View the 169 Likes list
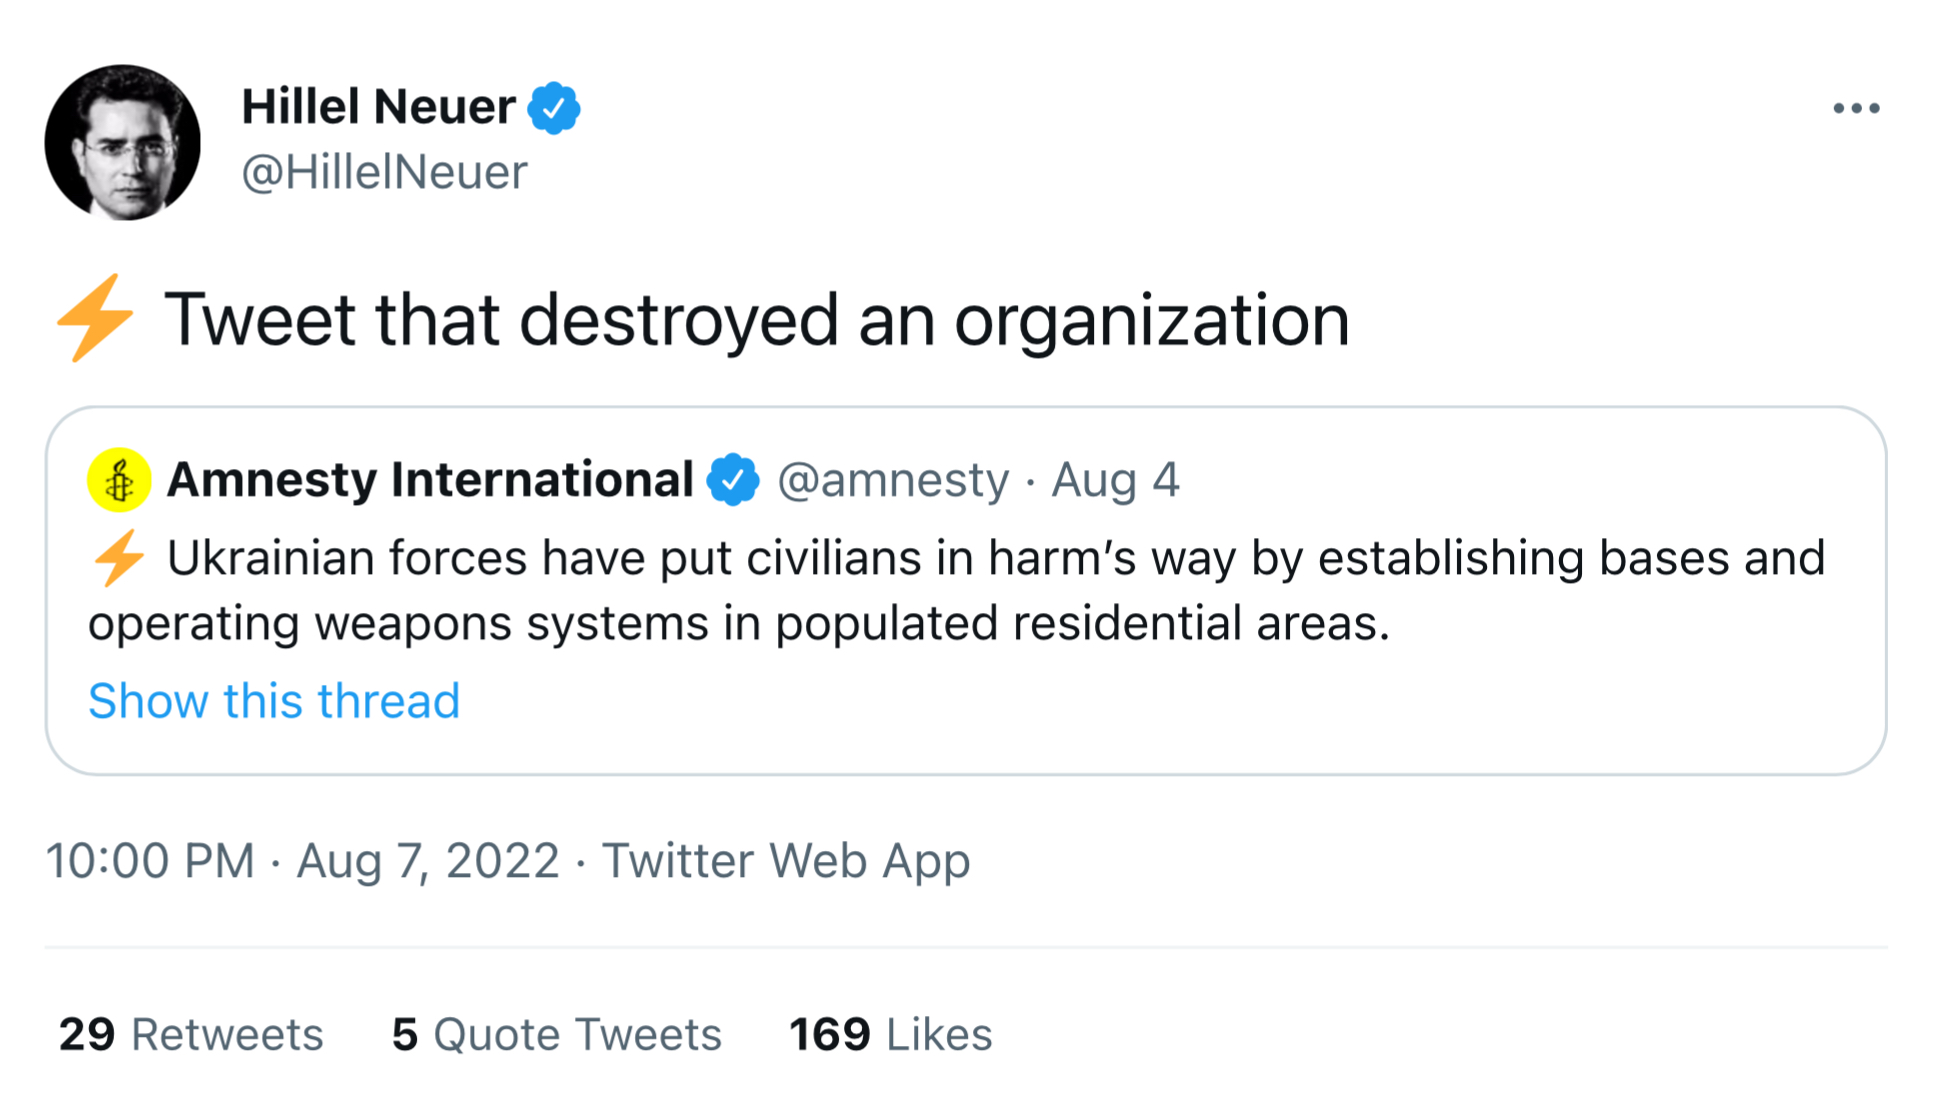The height and width of the screenshot is (1109, 1938). pos(890,1034)
